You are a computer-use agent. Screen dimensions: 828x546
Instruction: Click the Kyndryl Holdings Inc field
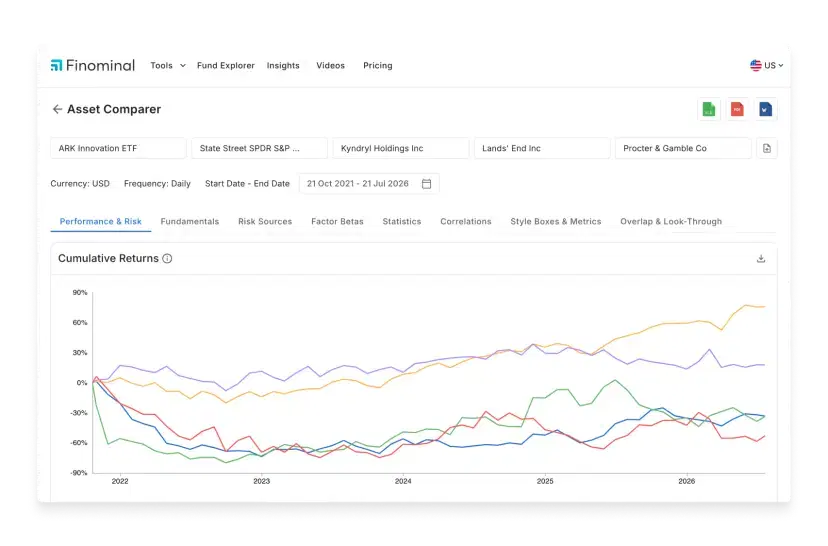pos(401,148)
